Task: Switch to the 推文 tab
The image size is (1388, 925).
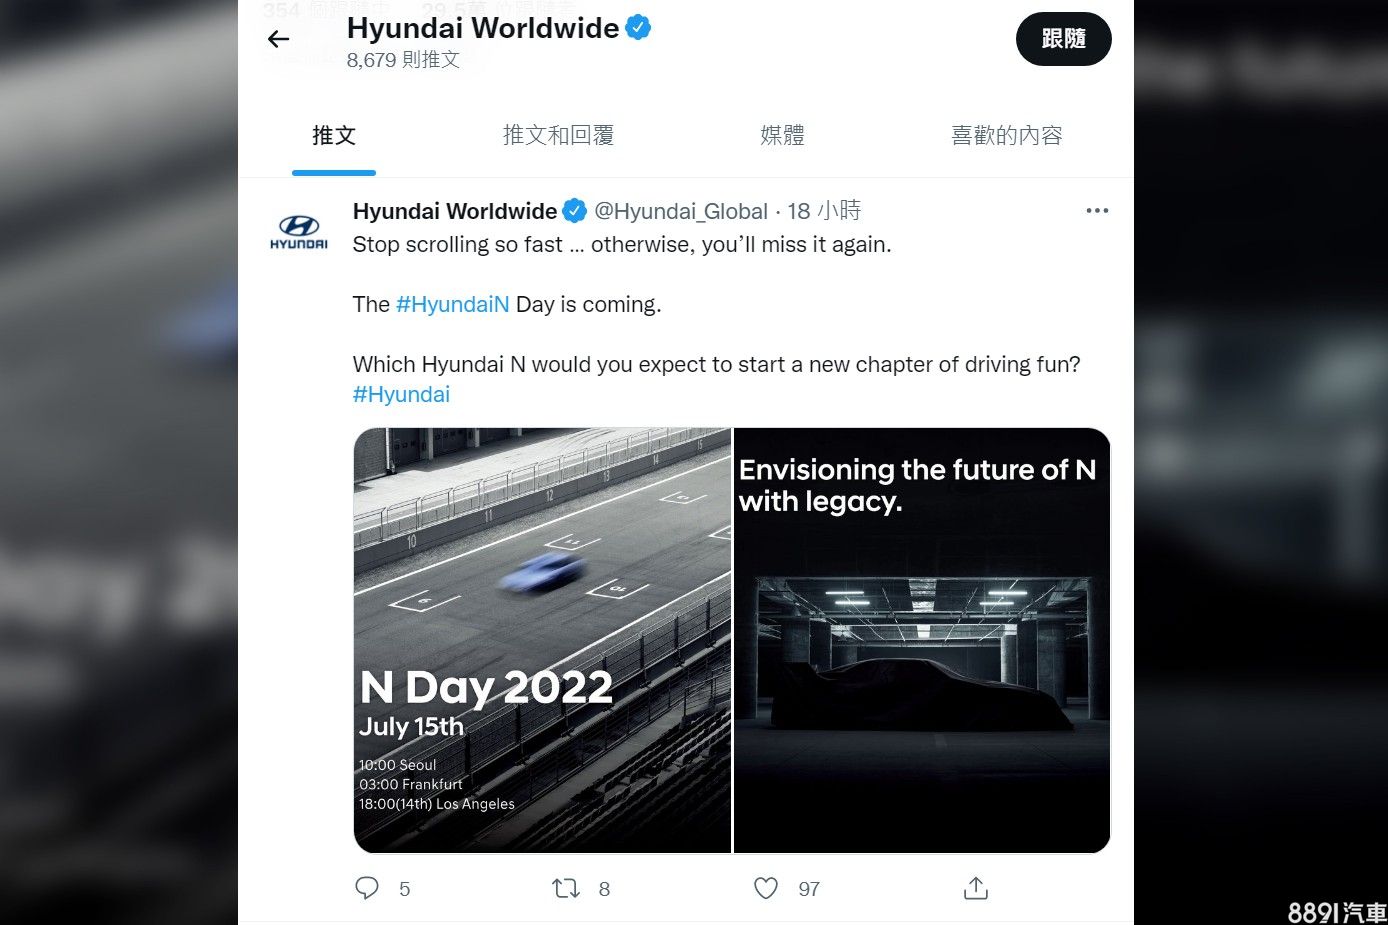Action: pos(334,135)
